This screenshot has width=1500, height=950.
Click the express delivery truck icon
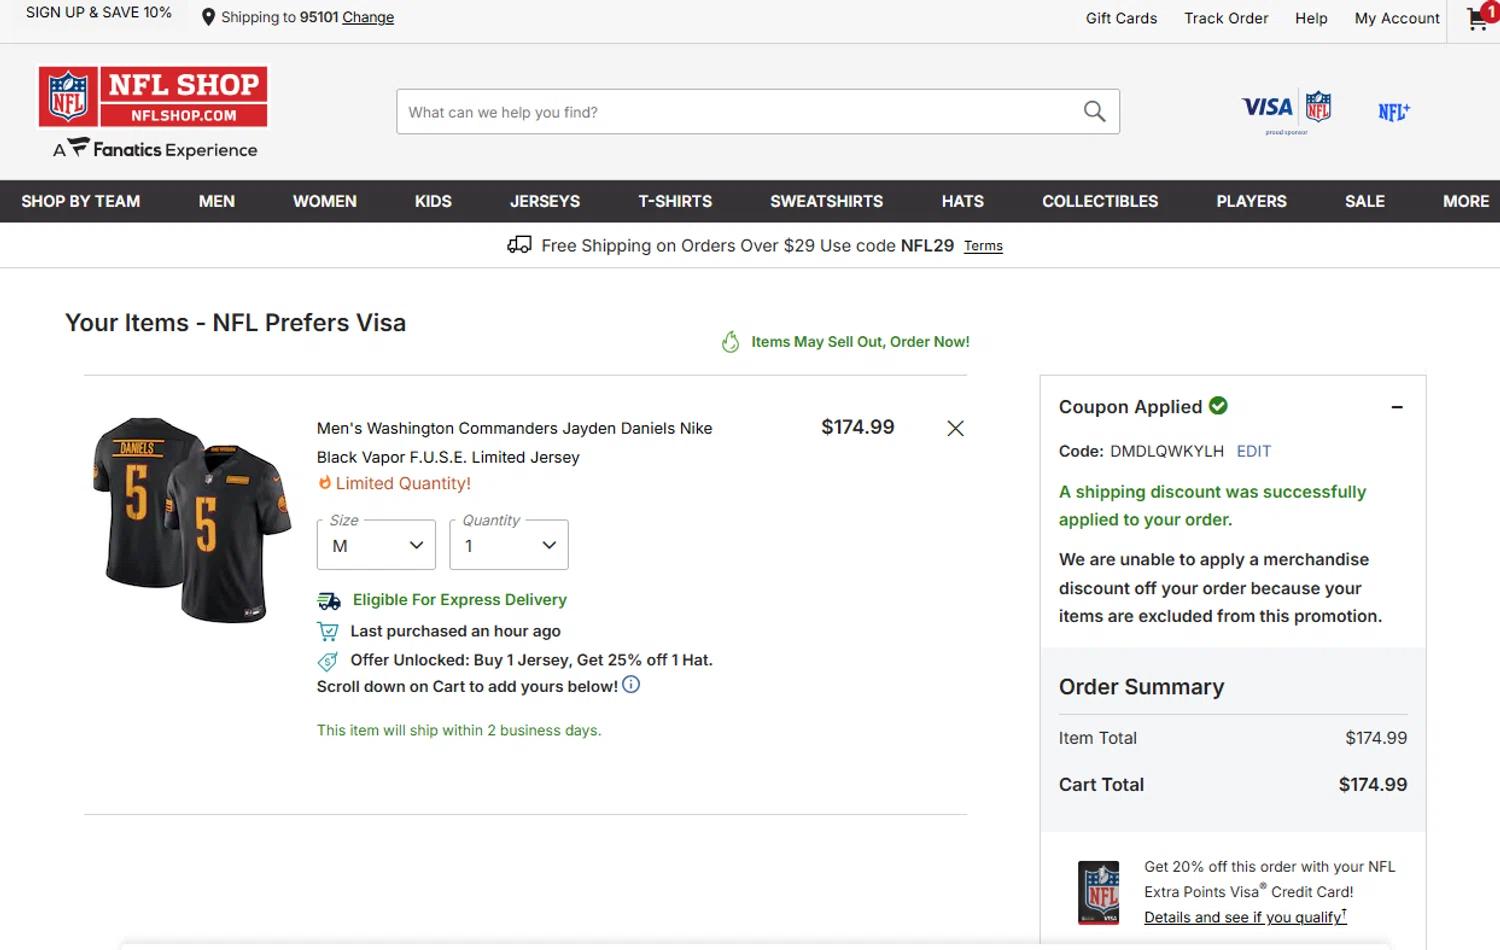329,601
